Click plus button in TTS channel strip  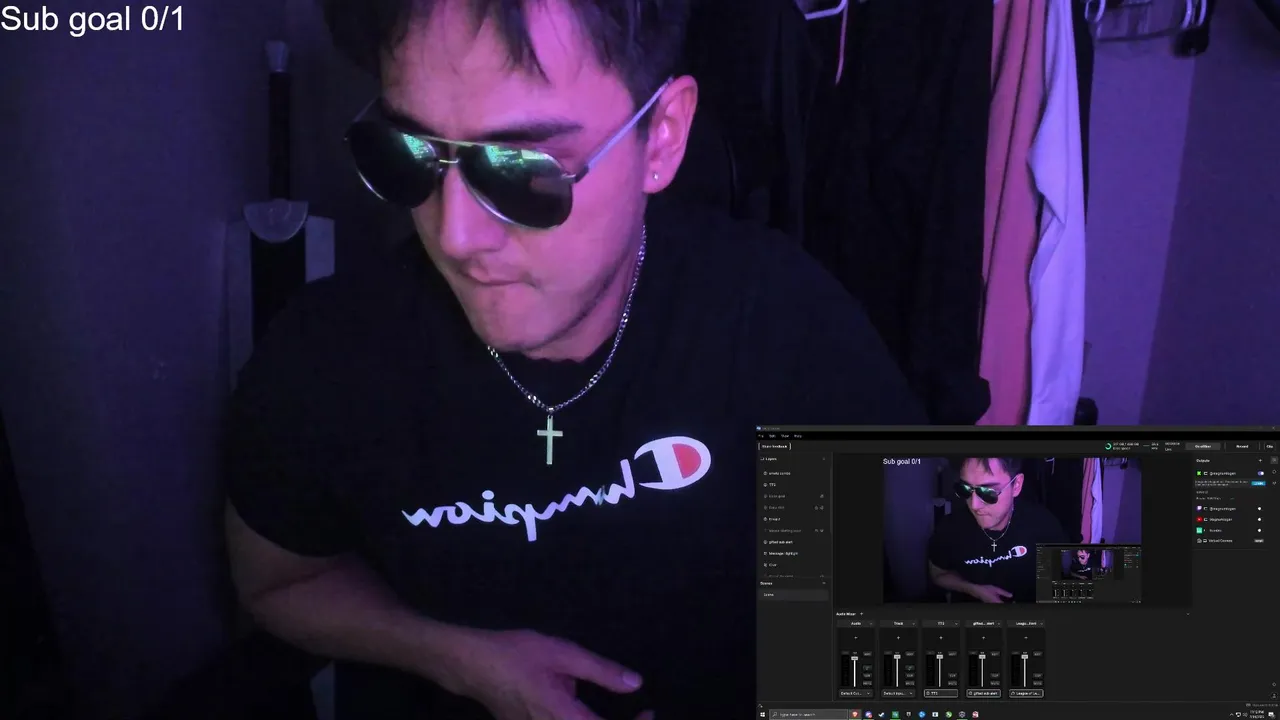click(940, 638)
